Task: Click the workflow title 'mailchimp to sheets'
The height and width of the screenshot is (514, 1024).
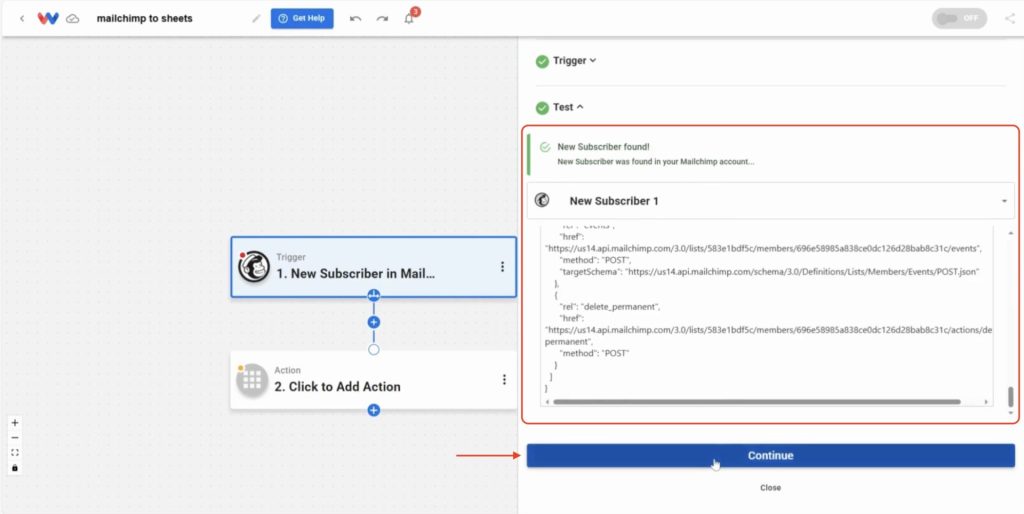Action: (144, 18)
